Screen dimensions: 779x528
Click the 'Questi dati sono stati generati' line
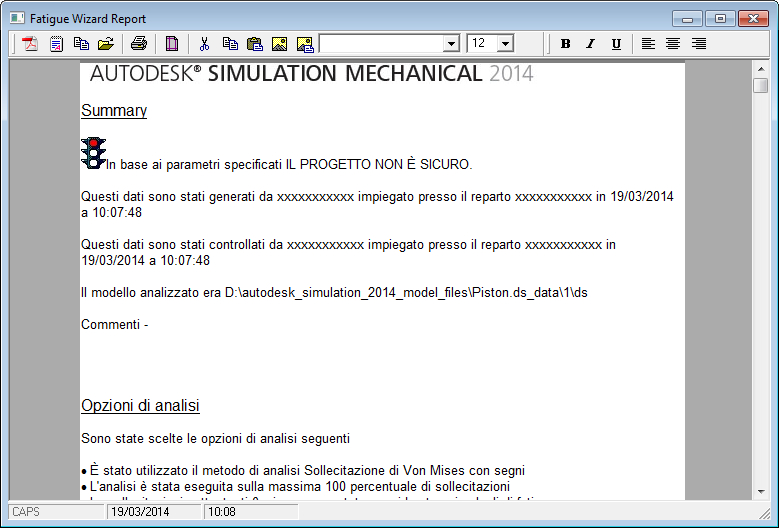377,204
